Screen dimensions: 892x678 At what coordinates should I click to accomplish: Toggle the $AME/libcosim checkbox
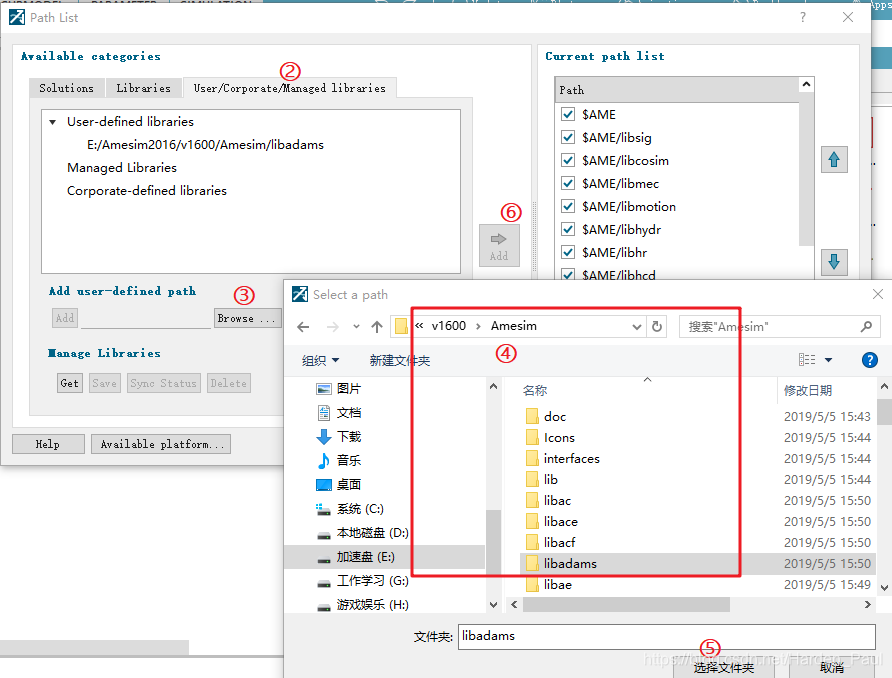[568, 160]
